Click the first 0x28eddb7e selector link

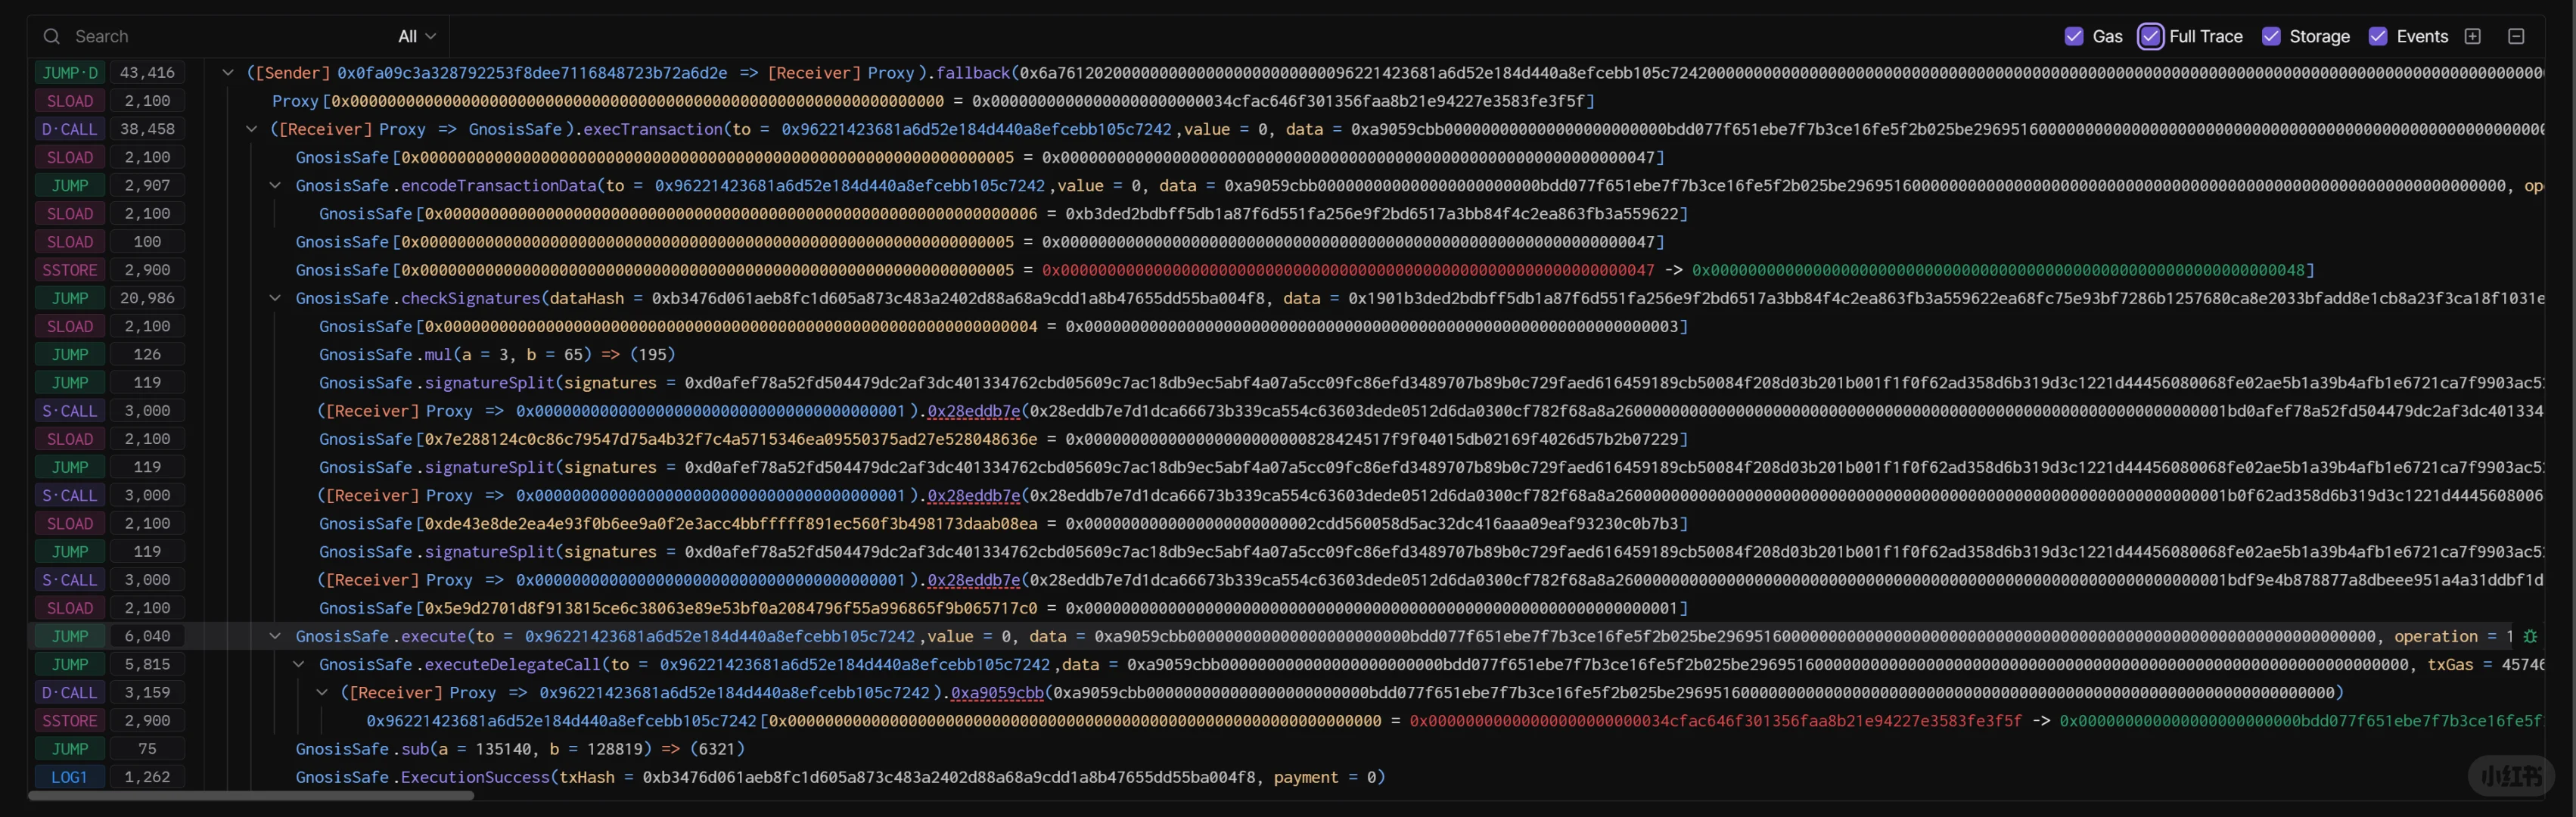pos(973,411)
